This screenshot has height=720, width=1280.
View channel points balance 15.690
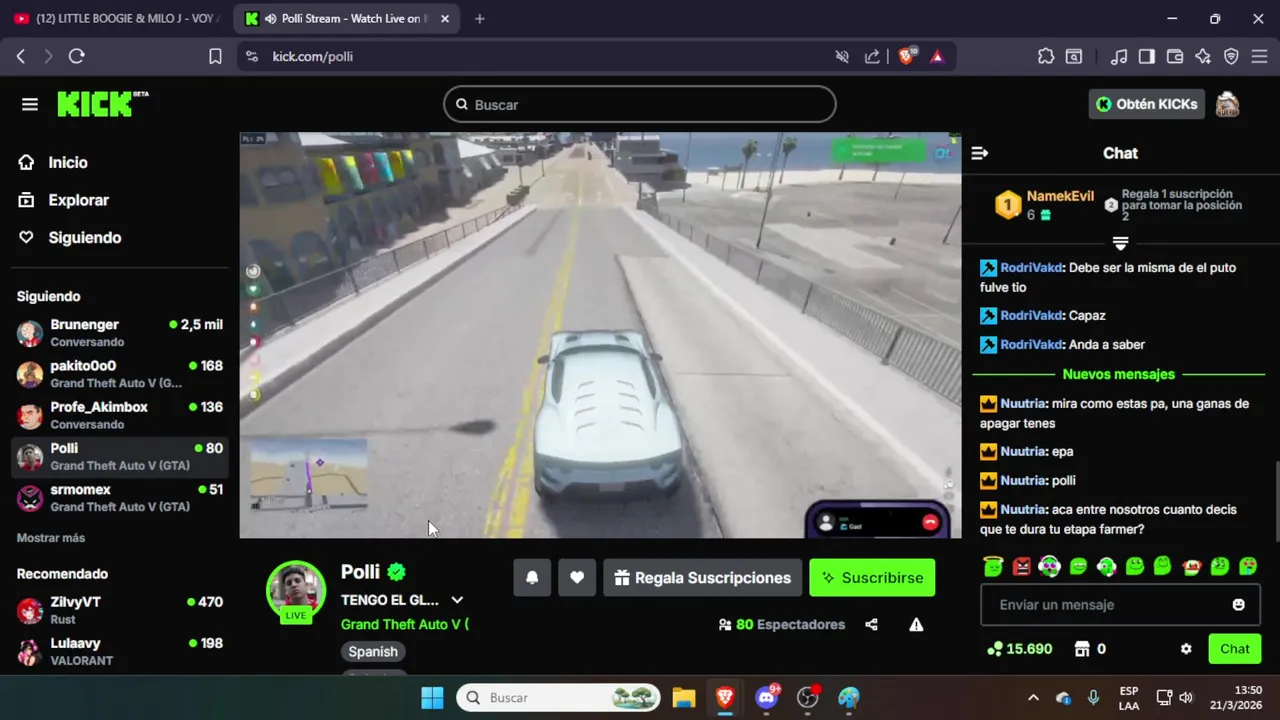1019,649
